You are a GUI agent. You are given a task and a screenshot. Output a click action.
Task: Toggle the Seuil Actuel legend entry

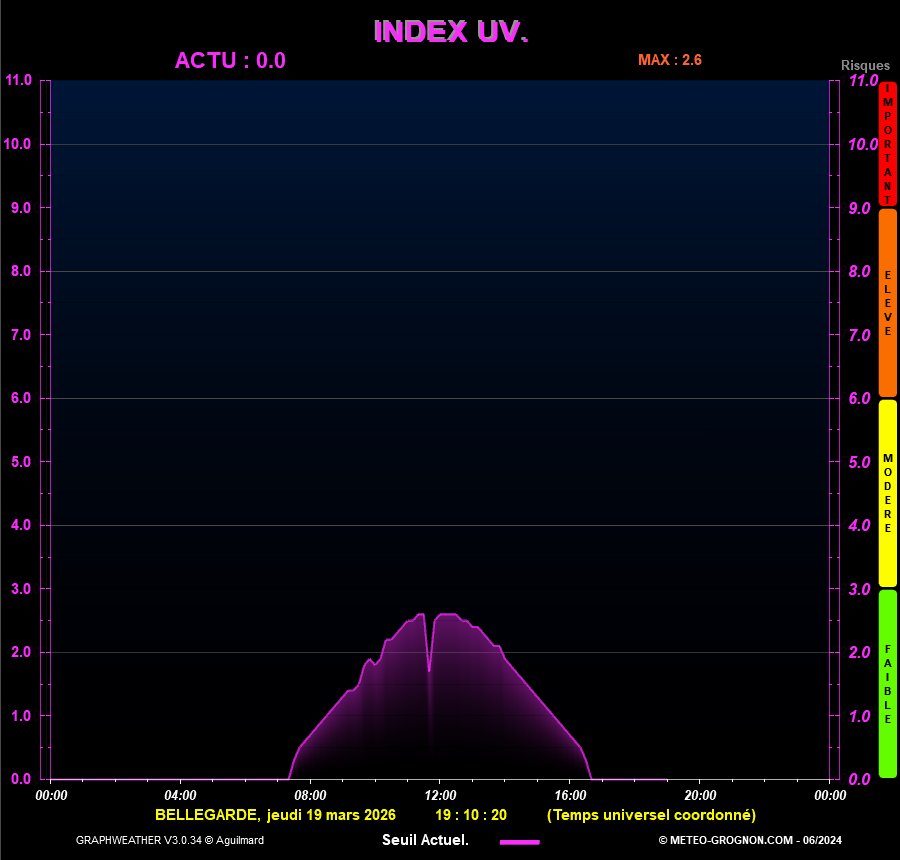click(424, 840)
